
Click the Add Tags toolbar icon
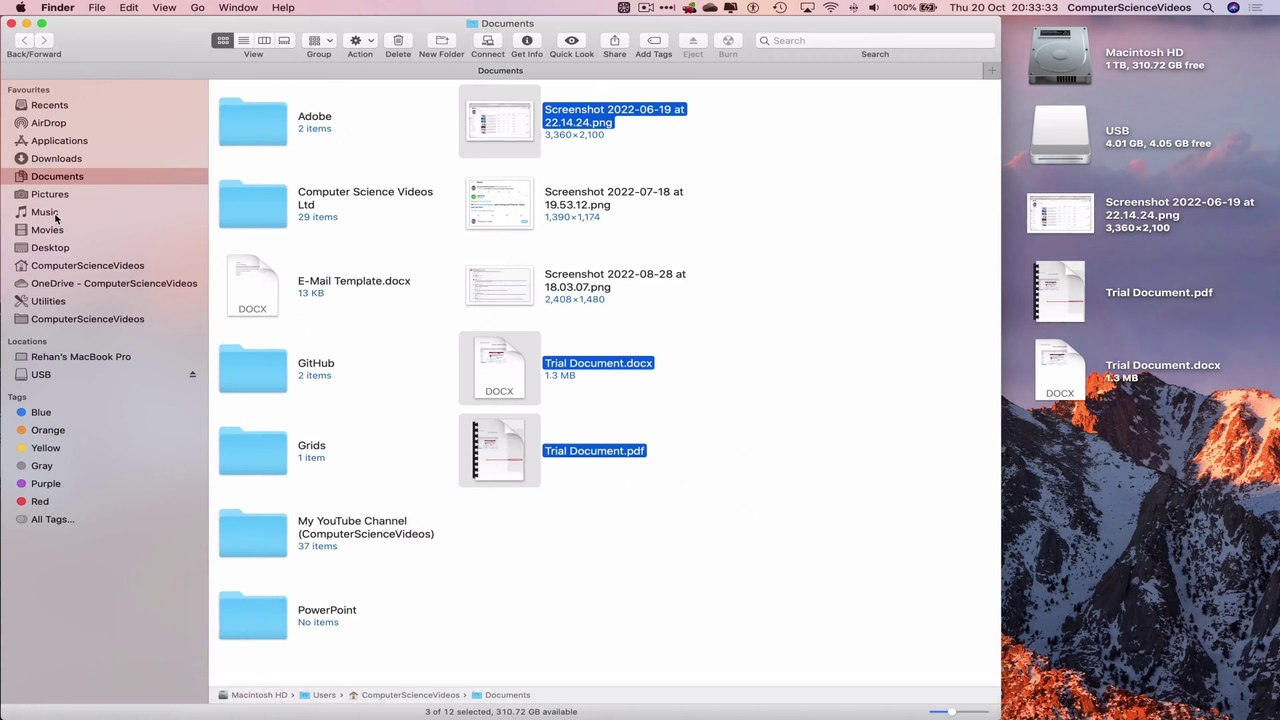pyautogui.click(x=654, y=41)
